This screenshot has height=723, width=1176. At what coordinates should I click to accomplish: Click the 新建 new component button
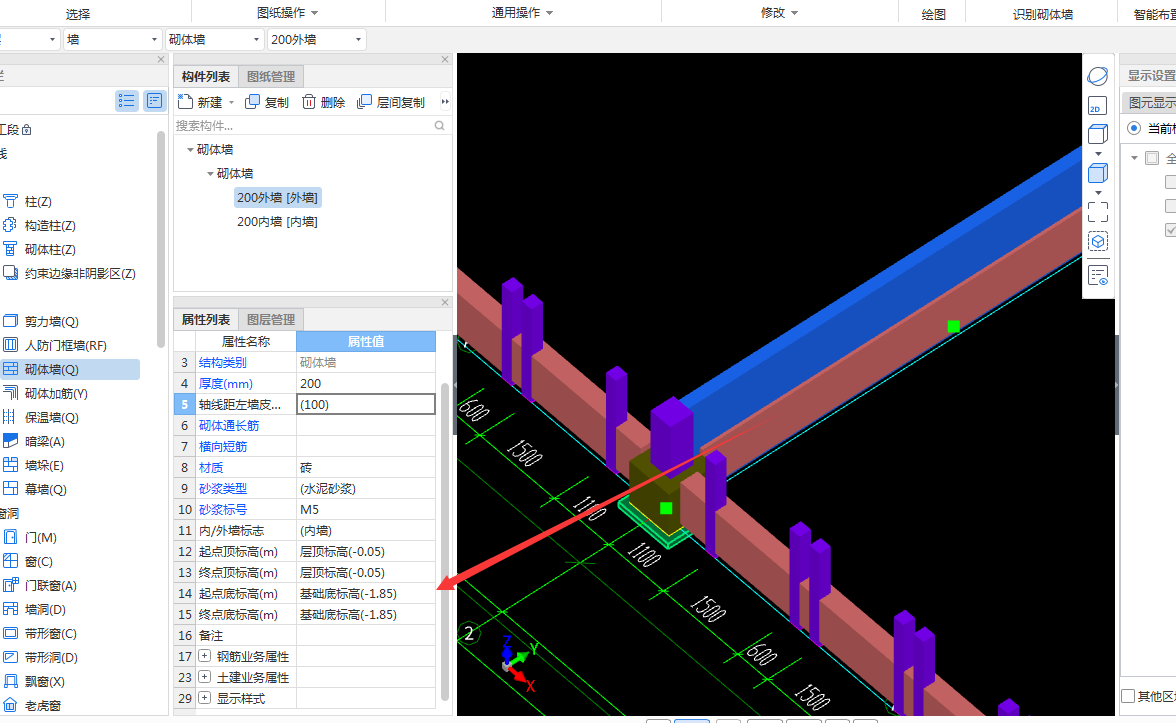[201, 102]
